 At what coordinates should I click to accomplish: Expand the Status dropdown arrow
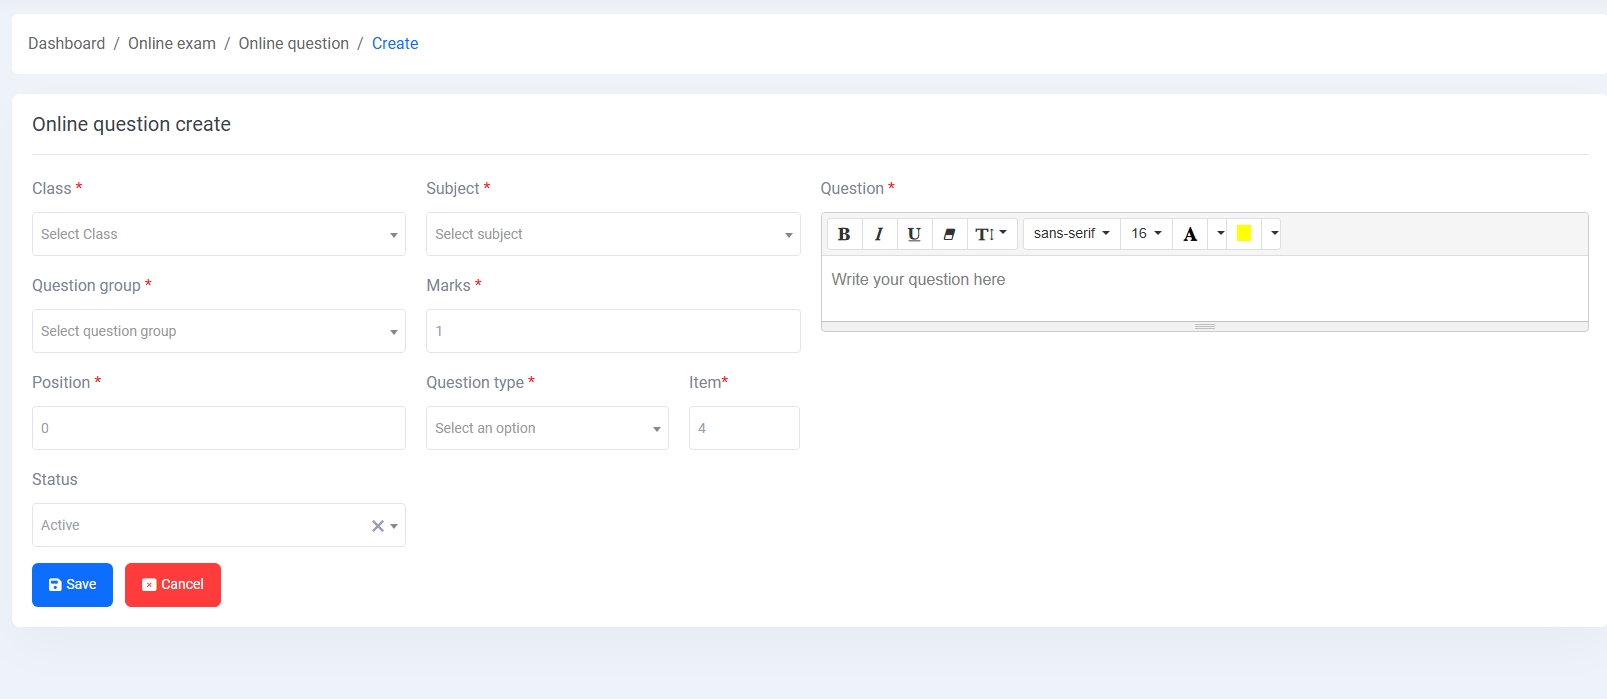pyautogui.click(x=394, y=526)
